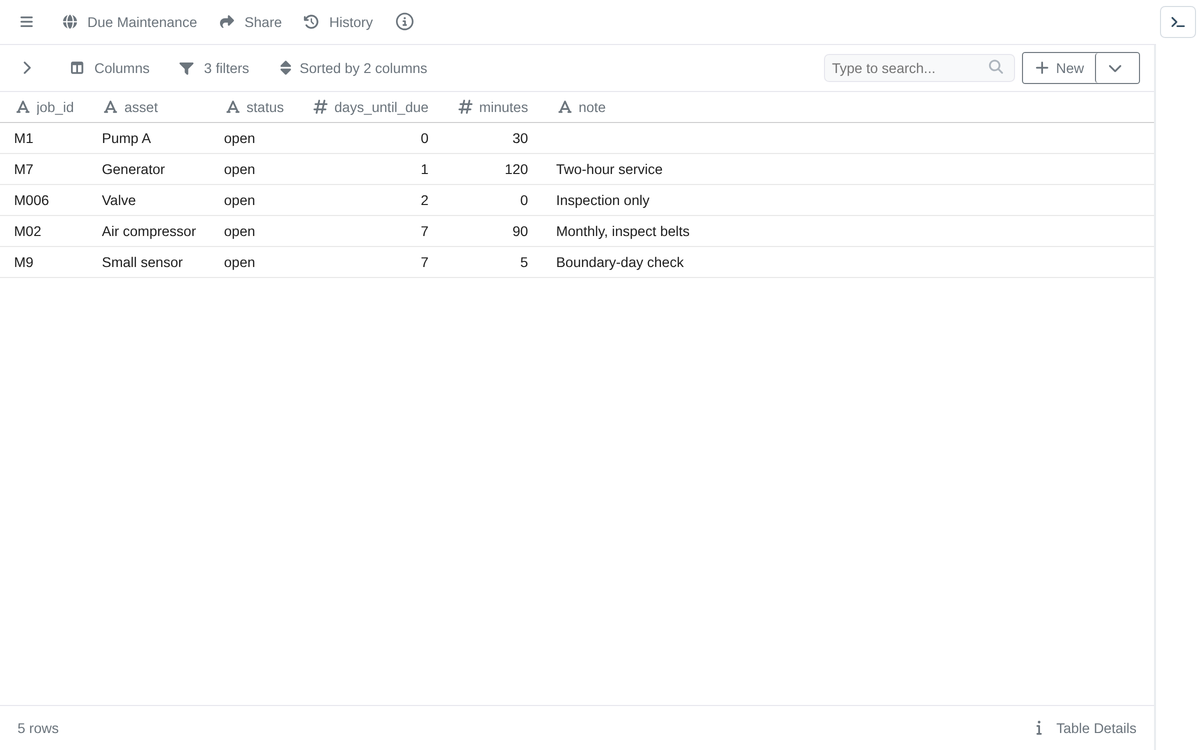Click the Share arrow icon

[x=227, y=22]
